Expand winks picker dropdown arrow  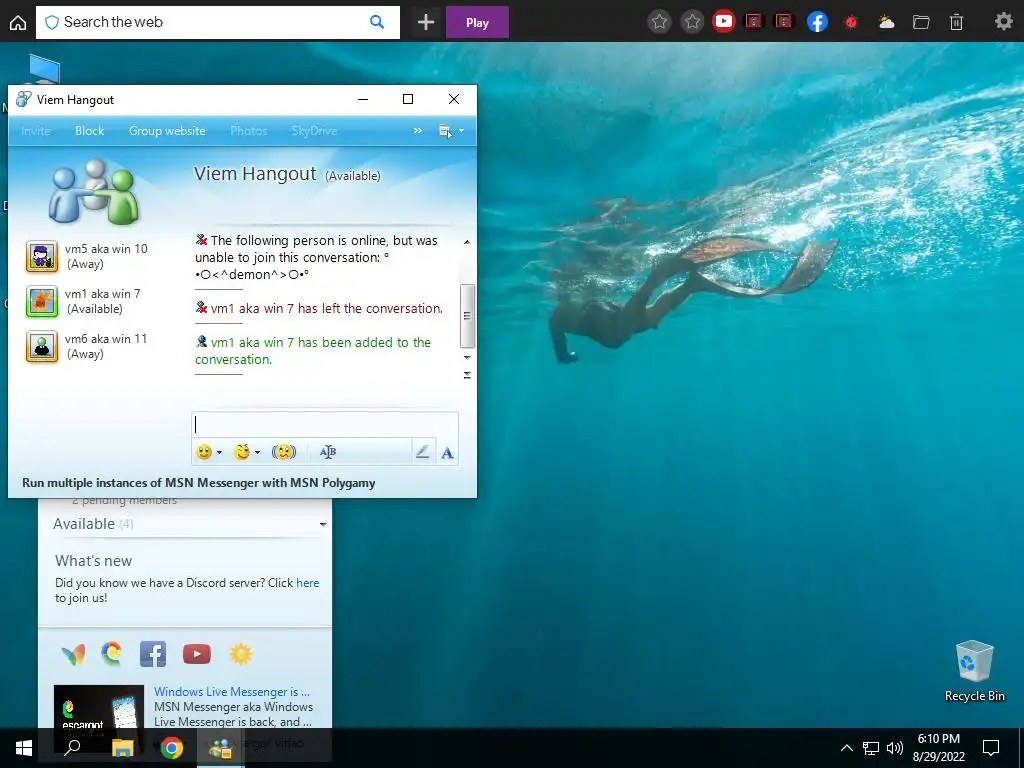[x=257, y=453]
